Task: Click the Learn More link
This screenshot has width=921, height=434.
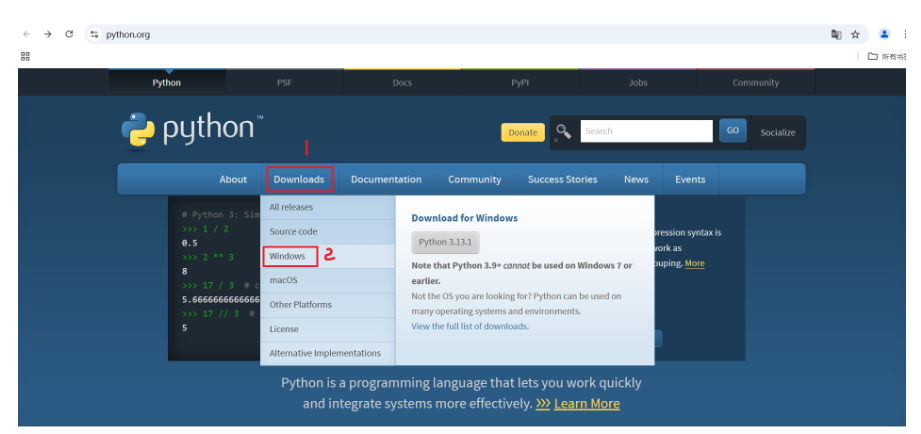Action: [x=587, y=404]
